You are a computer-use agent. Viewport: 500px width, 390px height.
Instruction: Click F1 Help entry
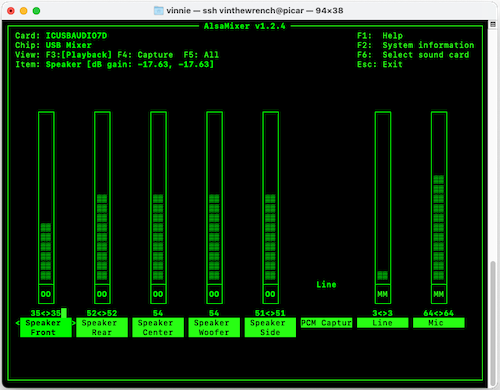(380, 36)
